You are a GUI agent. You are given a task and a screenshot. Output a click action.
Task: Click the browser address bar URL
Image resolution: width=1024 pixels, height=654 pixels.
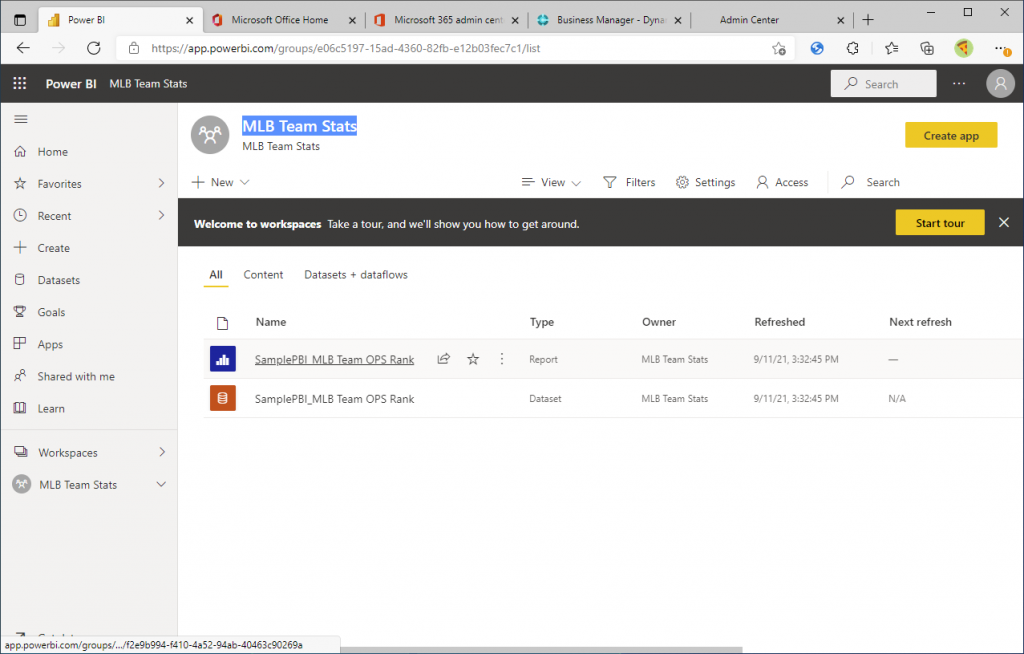(345, 48)
